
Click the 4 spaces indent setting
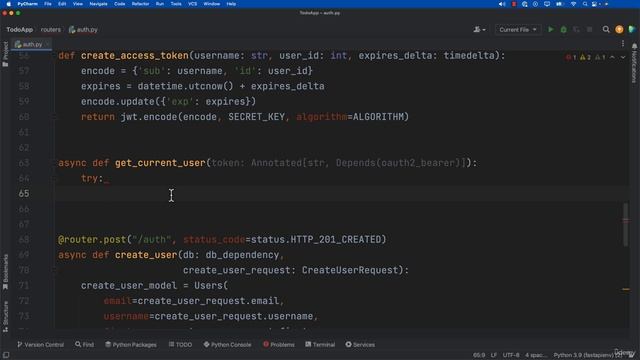tap(536, 355)
